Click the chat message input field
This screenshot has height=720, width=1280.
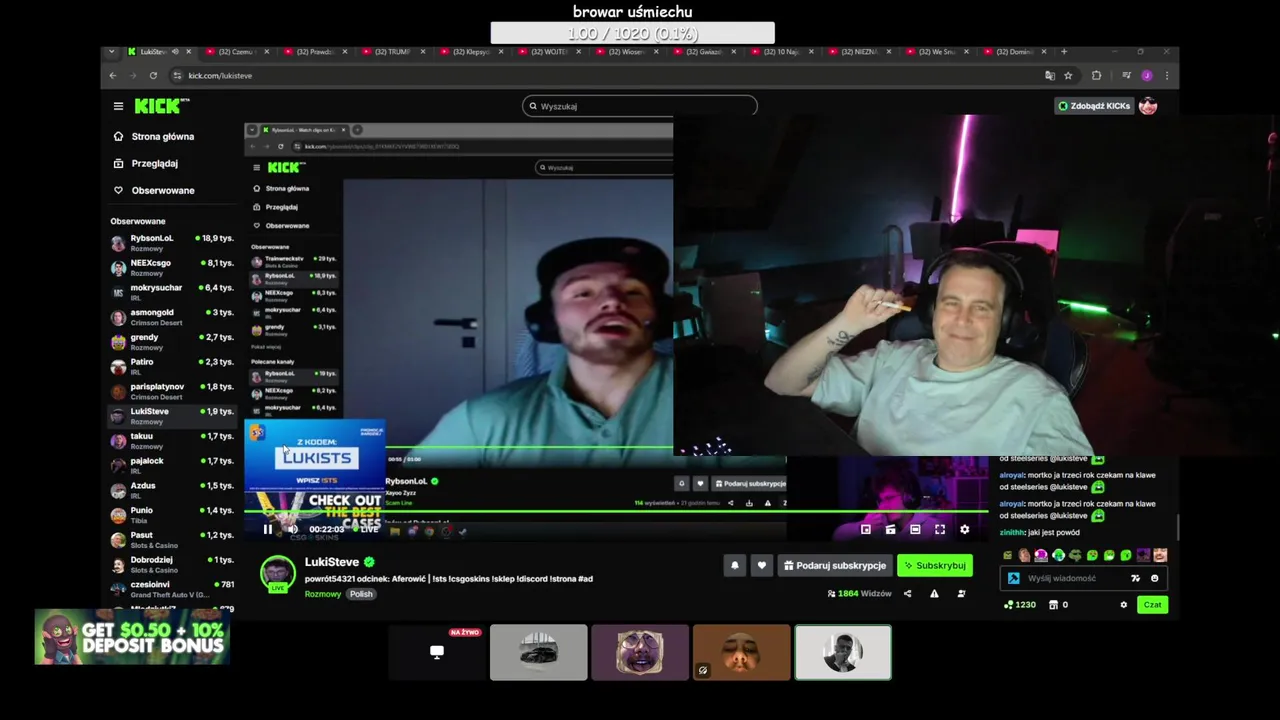1075,578
